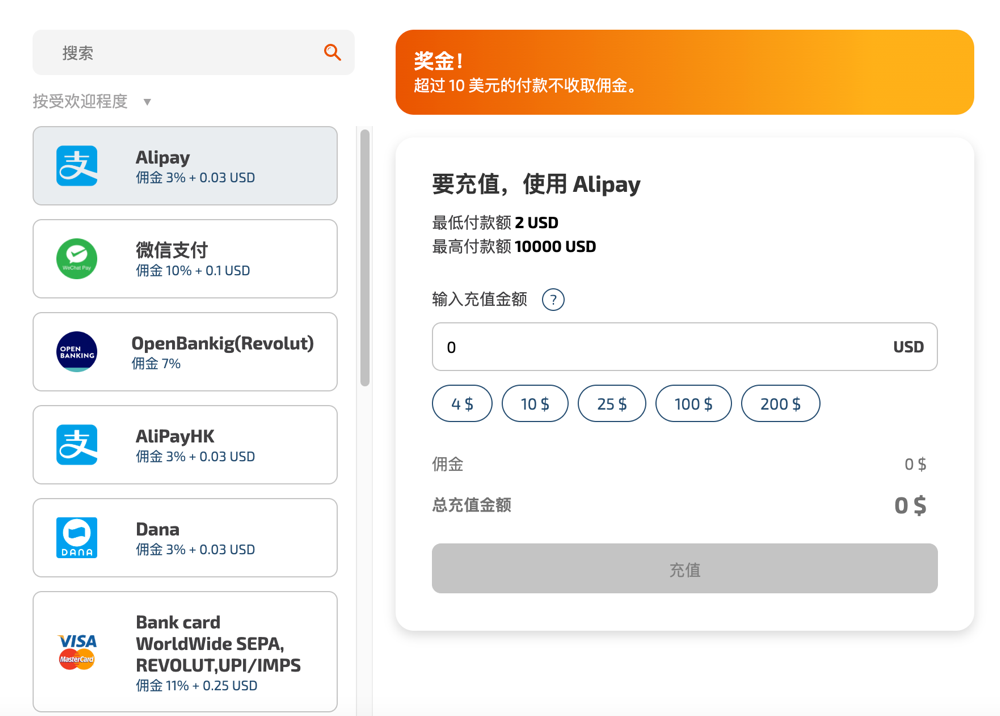Click the Dana name text
The image size is (1000, 716).
point(158,529)
